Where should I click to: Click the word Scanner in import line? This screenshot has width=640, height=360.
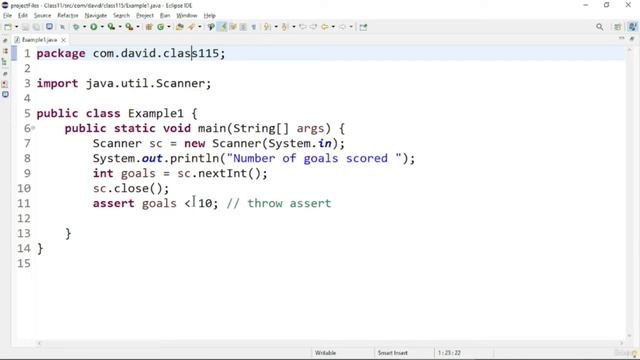point(180,83)
